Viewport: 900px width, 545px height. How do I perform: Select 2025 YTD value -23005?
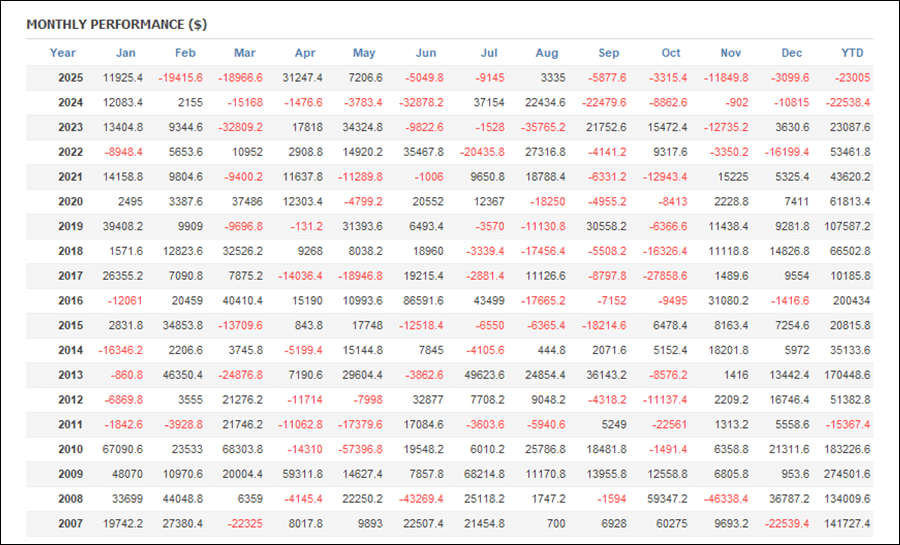coord(851,78)
